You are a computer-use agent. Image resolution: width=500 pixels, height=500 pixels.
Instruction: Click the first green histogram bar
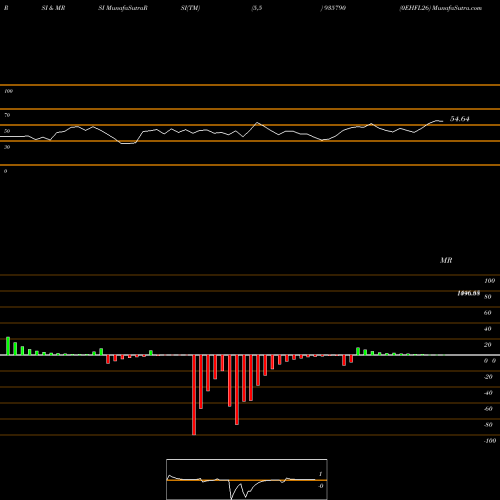click(x=8, y=346)
